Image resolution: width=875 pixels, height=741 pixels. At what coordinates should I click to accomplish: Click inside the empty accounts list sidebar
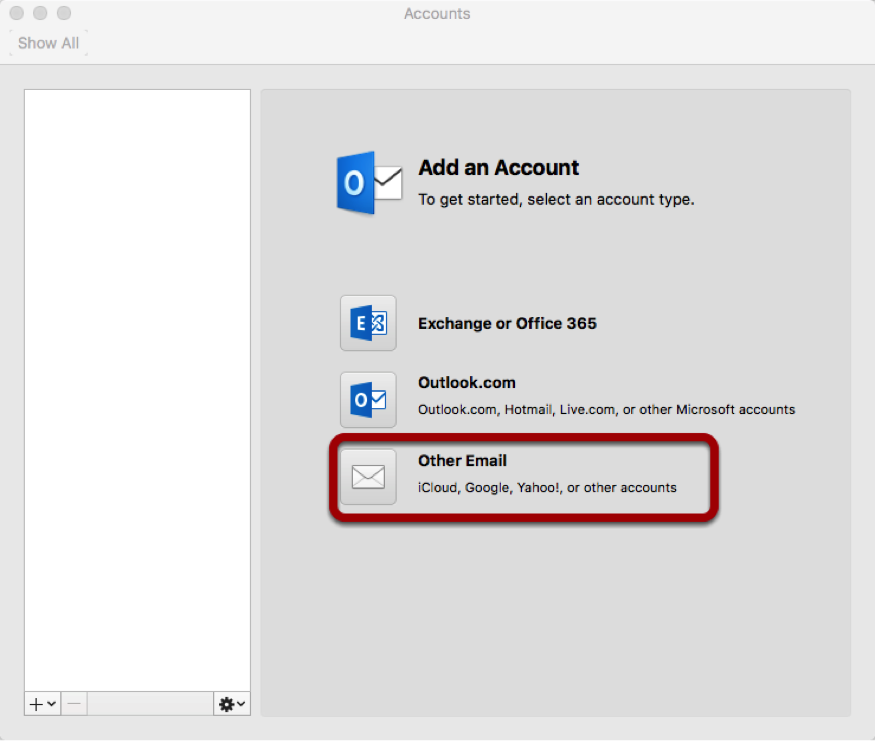(136, 390)
